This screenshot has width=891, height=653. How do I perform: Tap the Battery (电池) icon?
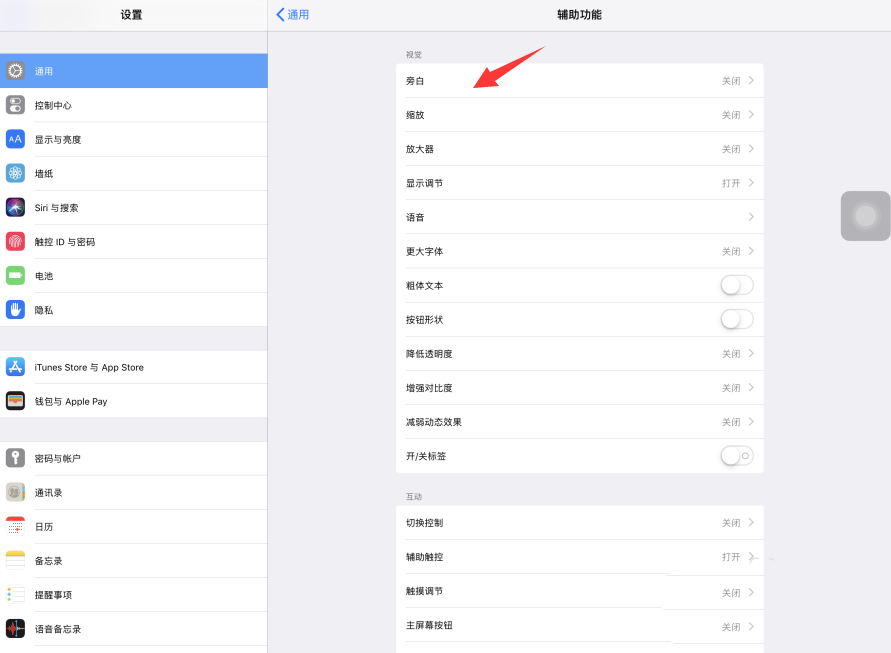(x=15, y=276)
